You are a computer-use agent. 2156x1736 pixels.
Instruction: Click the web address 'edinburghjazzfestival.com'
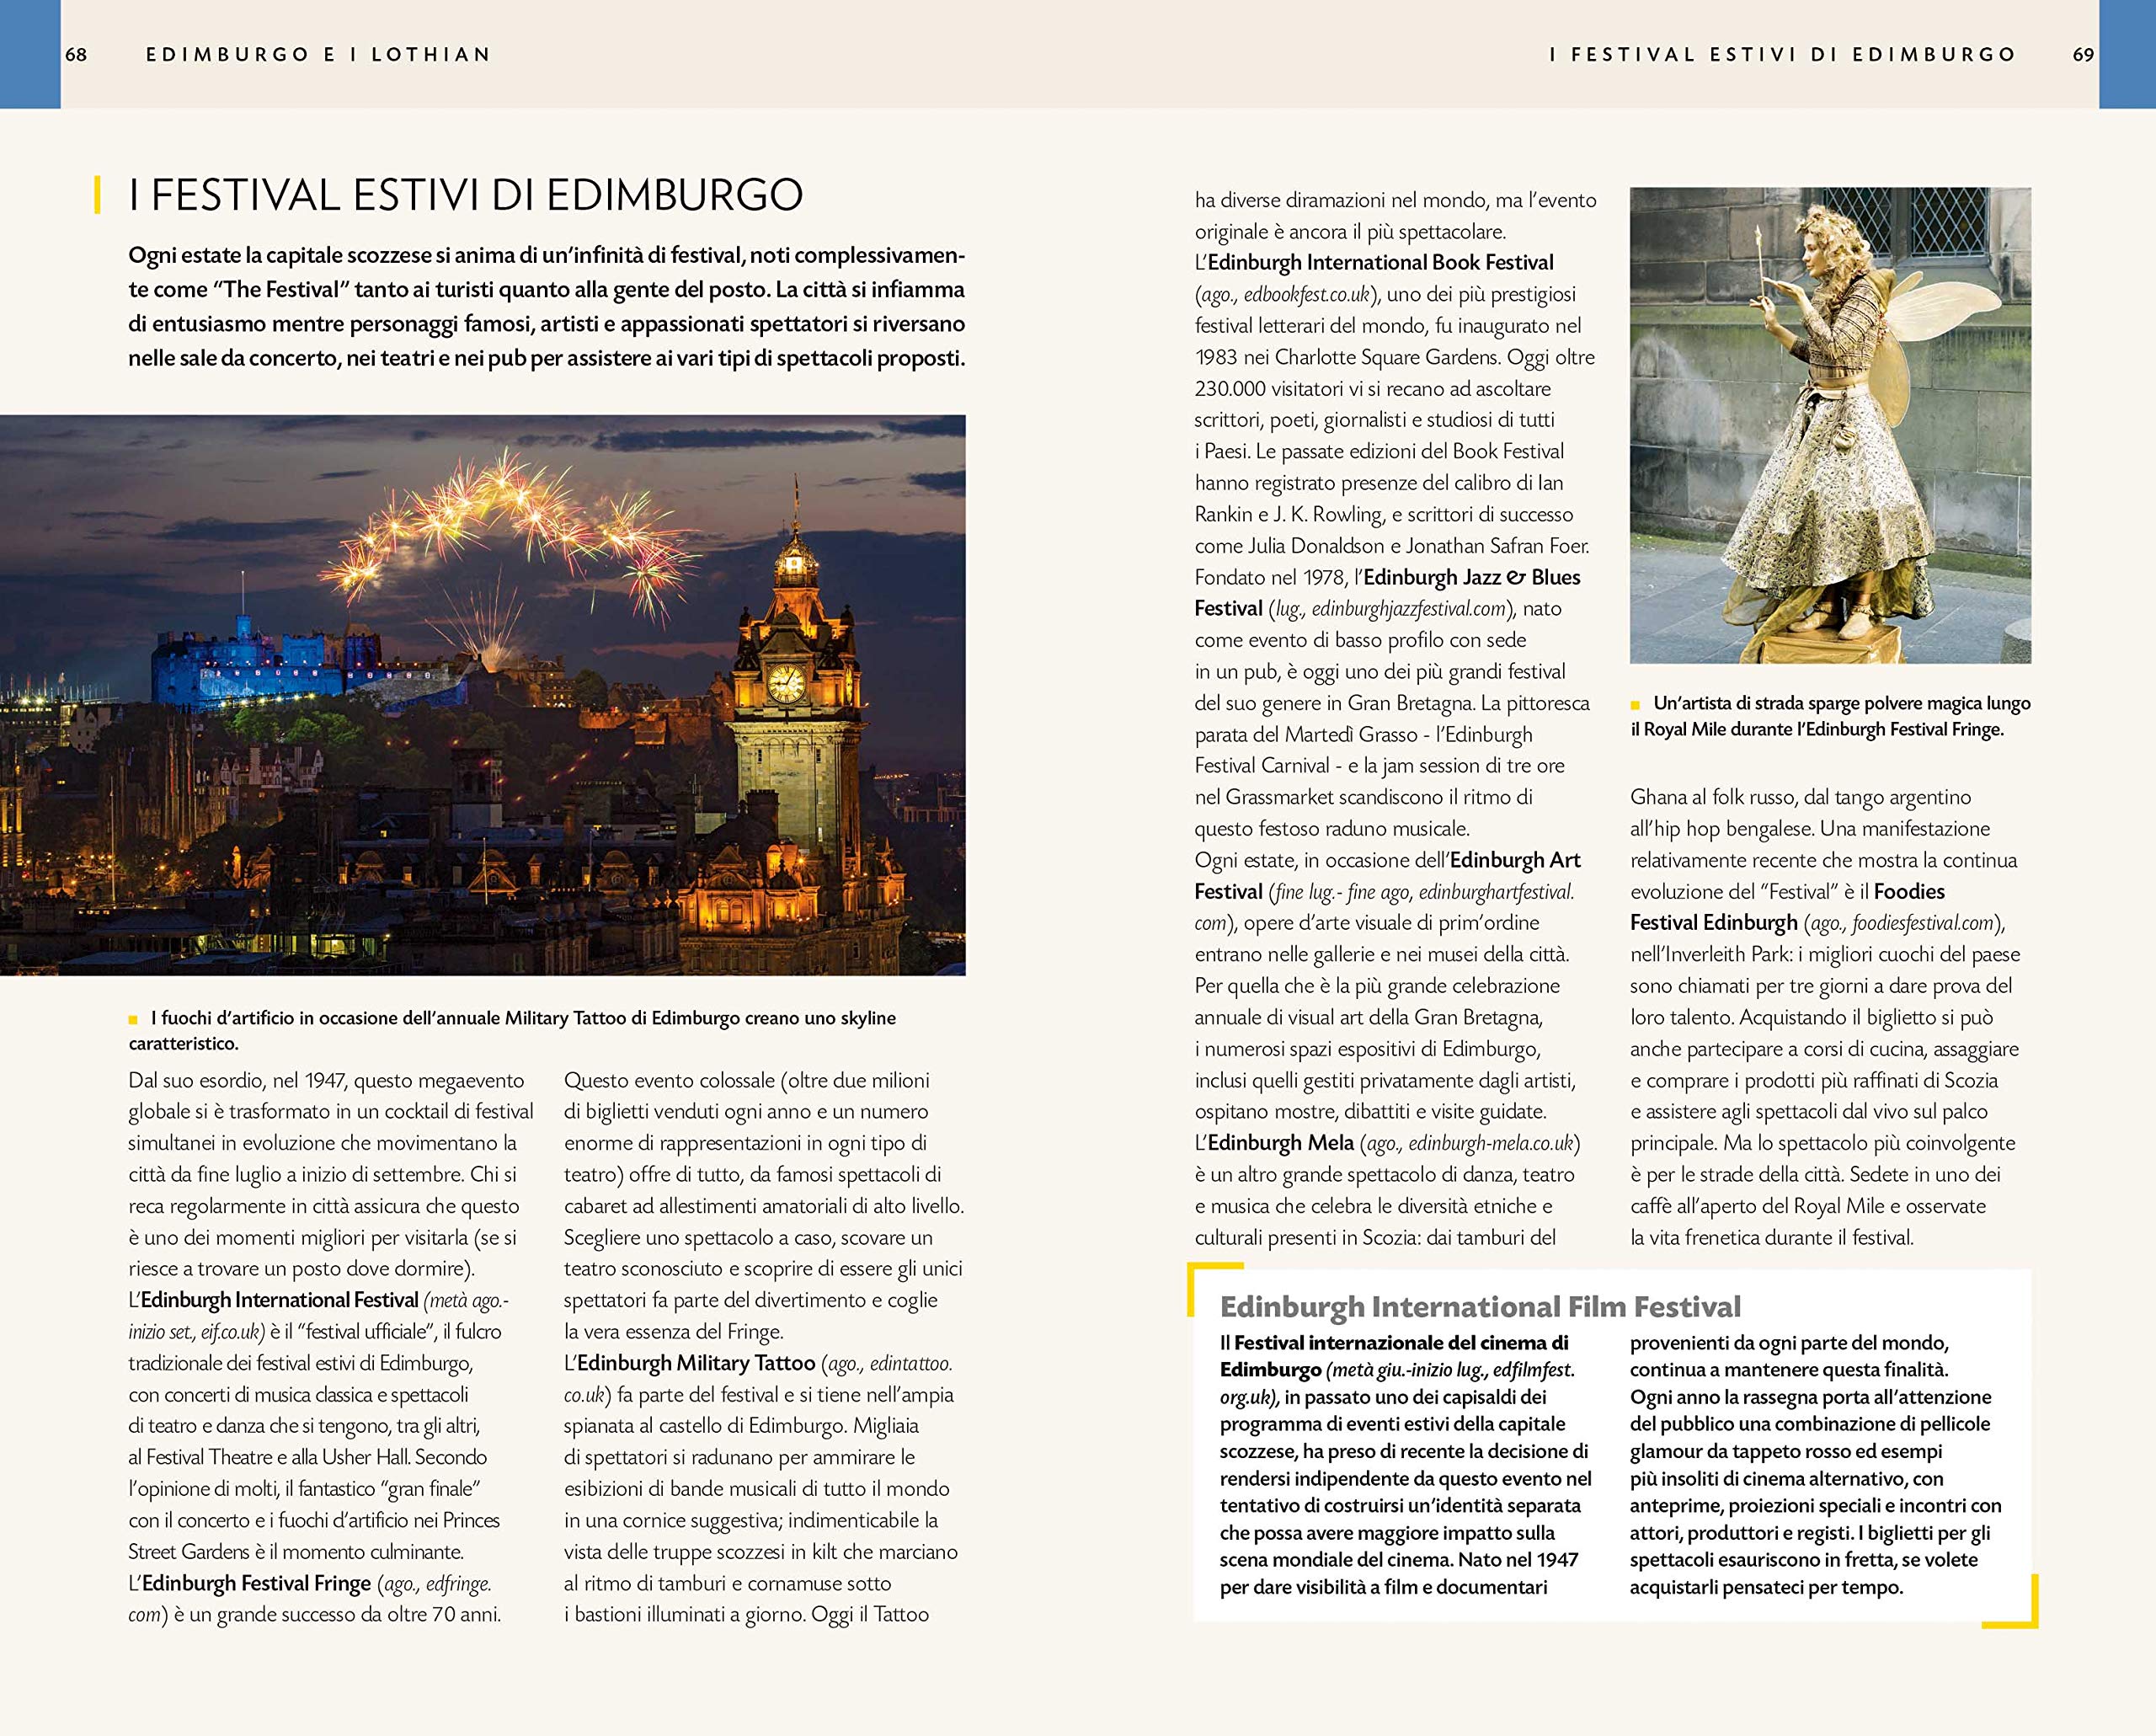[1408, 608]
